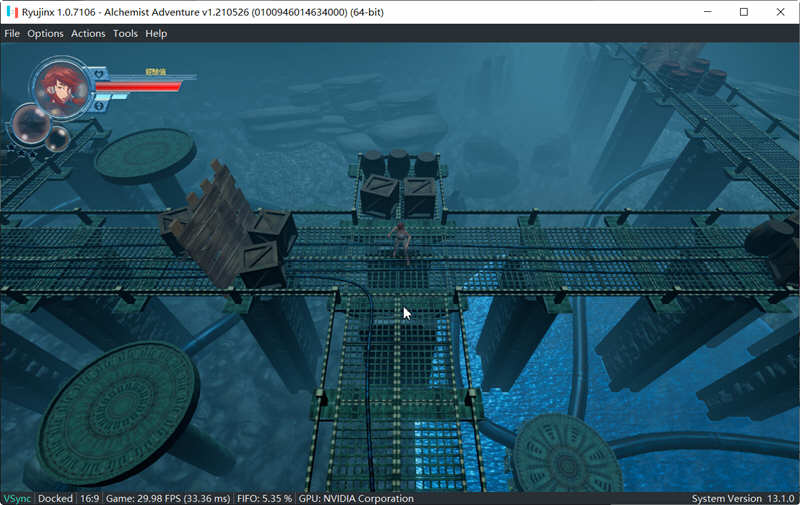Open the Tools menu
Screen dimensions: 800x505
(x=126, y=34)
